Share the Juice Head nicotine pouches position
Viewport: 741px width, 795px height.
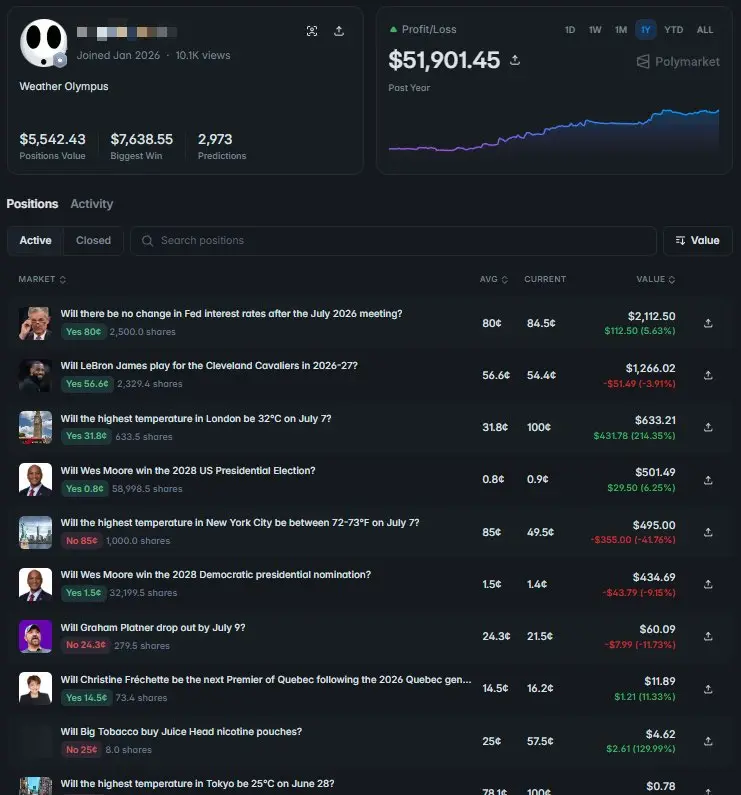(708, 741)
